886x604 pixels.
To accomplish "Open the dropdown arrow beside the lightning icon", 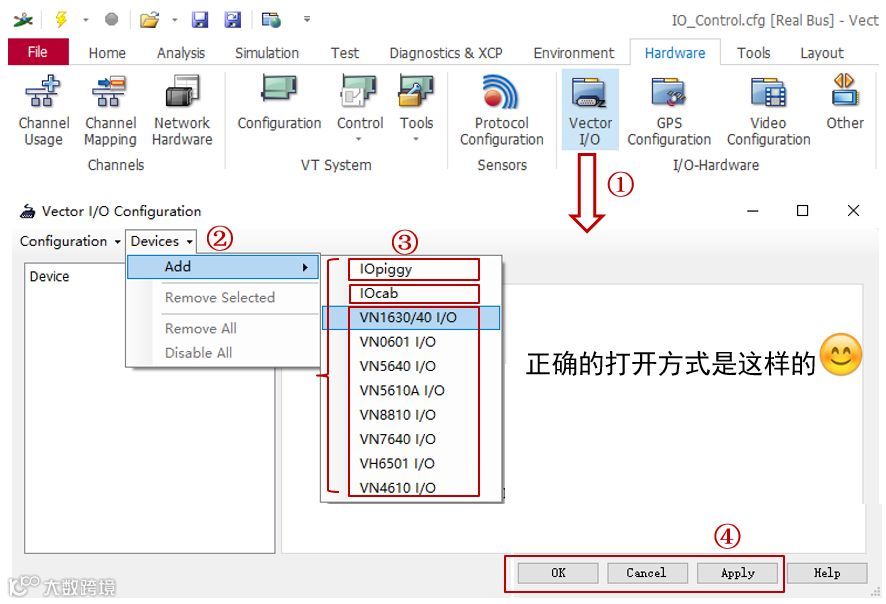I will (86, 20).
